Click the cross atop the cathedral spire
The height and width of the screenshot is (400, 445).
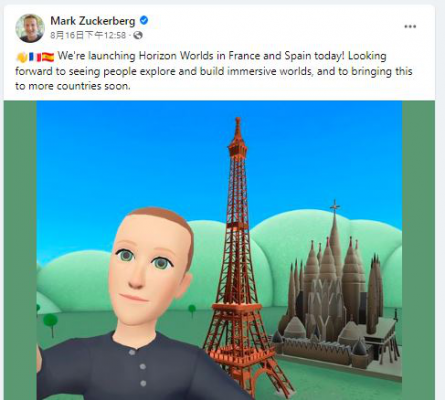(335, 207)
